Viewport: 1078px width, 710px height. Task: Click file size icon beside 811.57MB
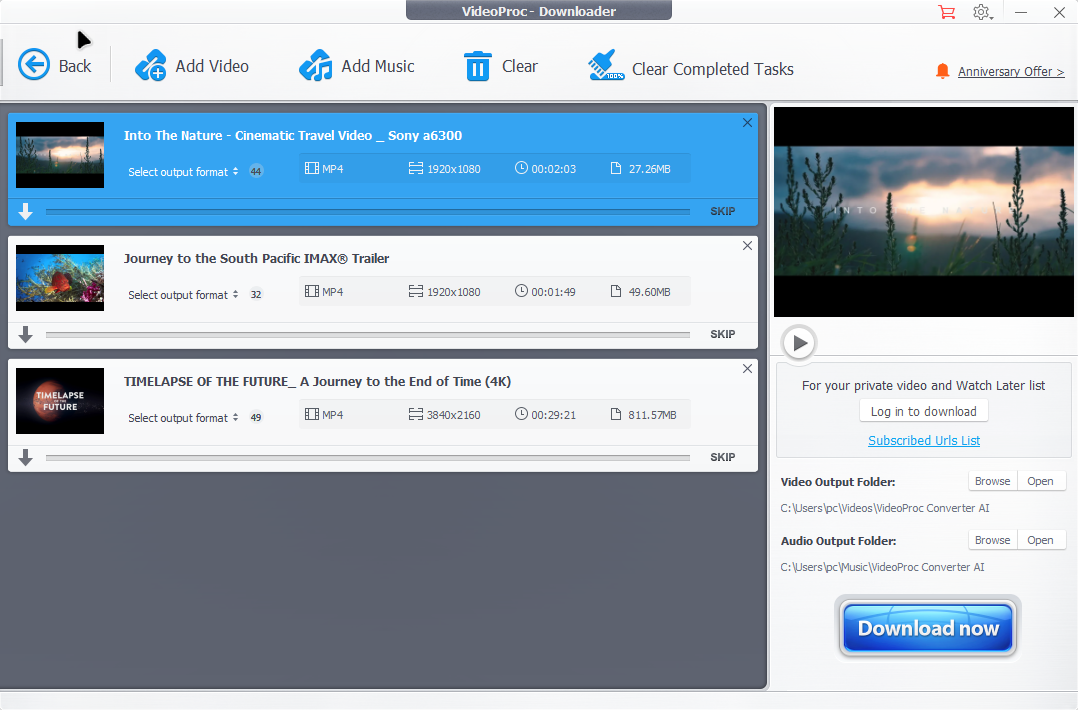616,414
